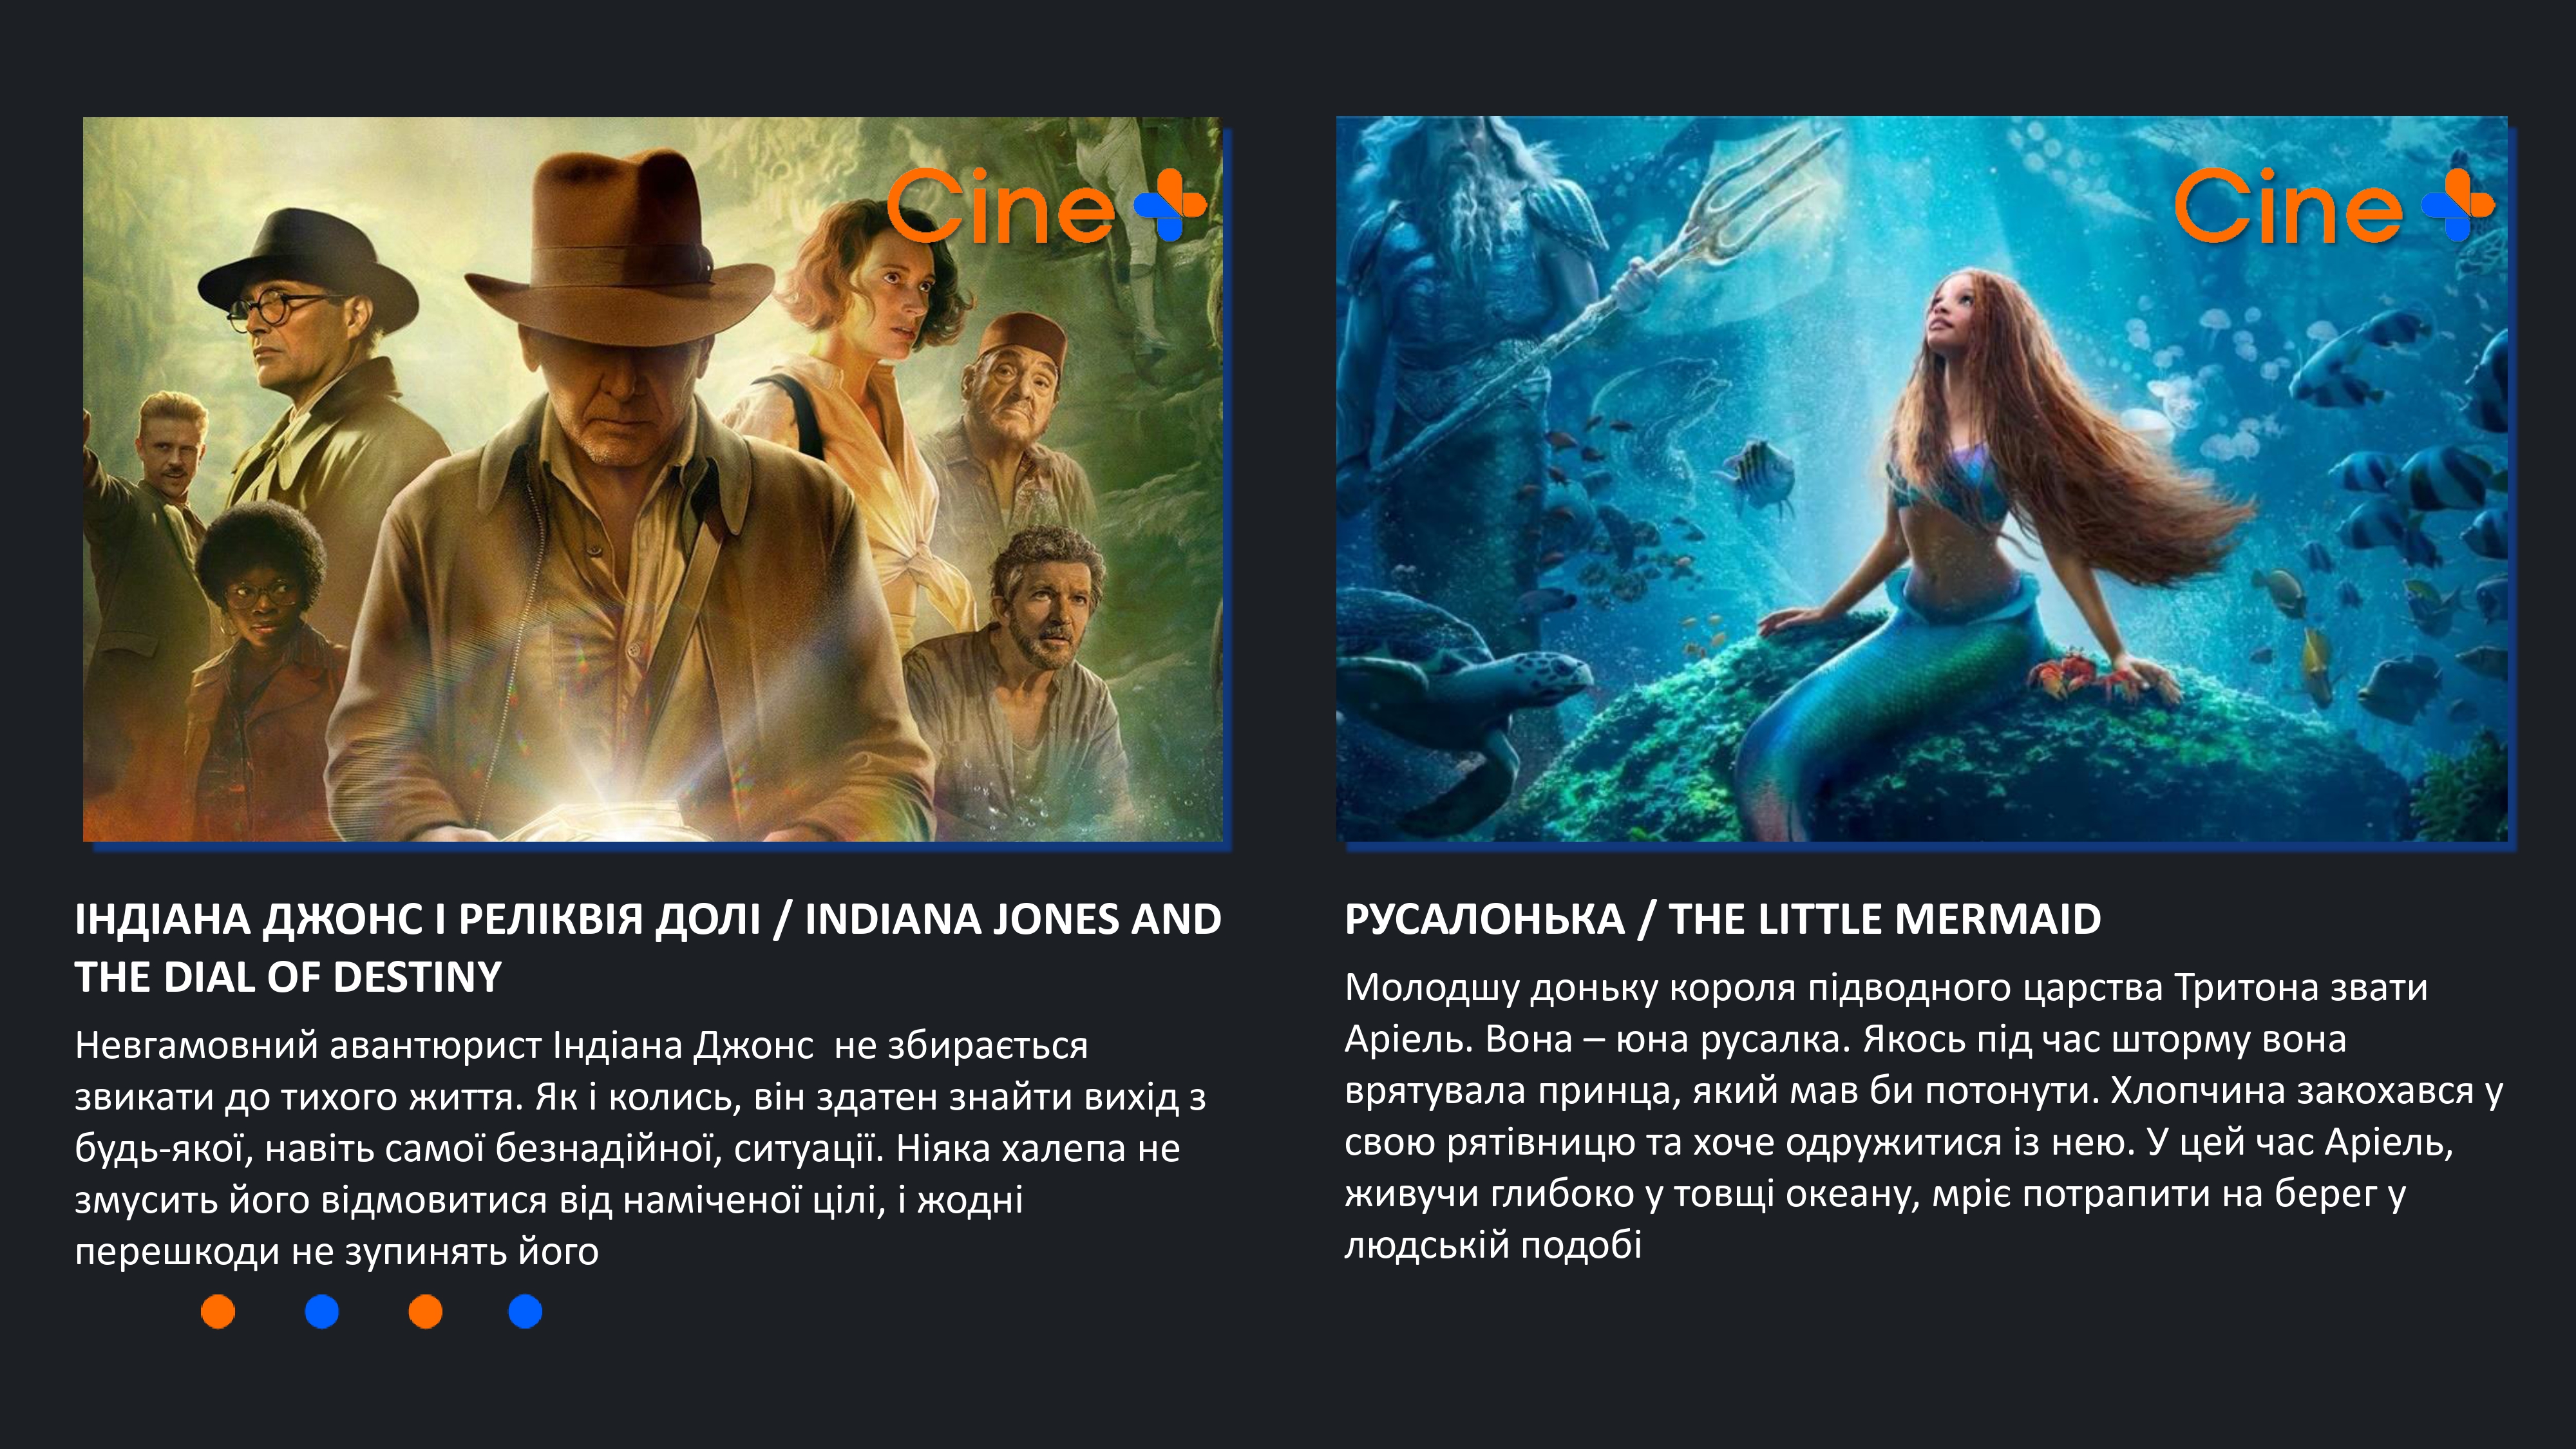Screen dimensions: 2576x1449
Task: Select the last blue dot in the dot row
Action: tap(526, 1311)
